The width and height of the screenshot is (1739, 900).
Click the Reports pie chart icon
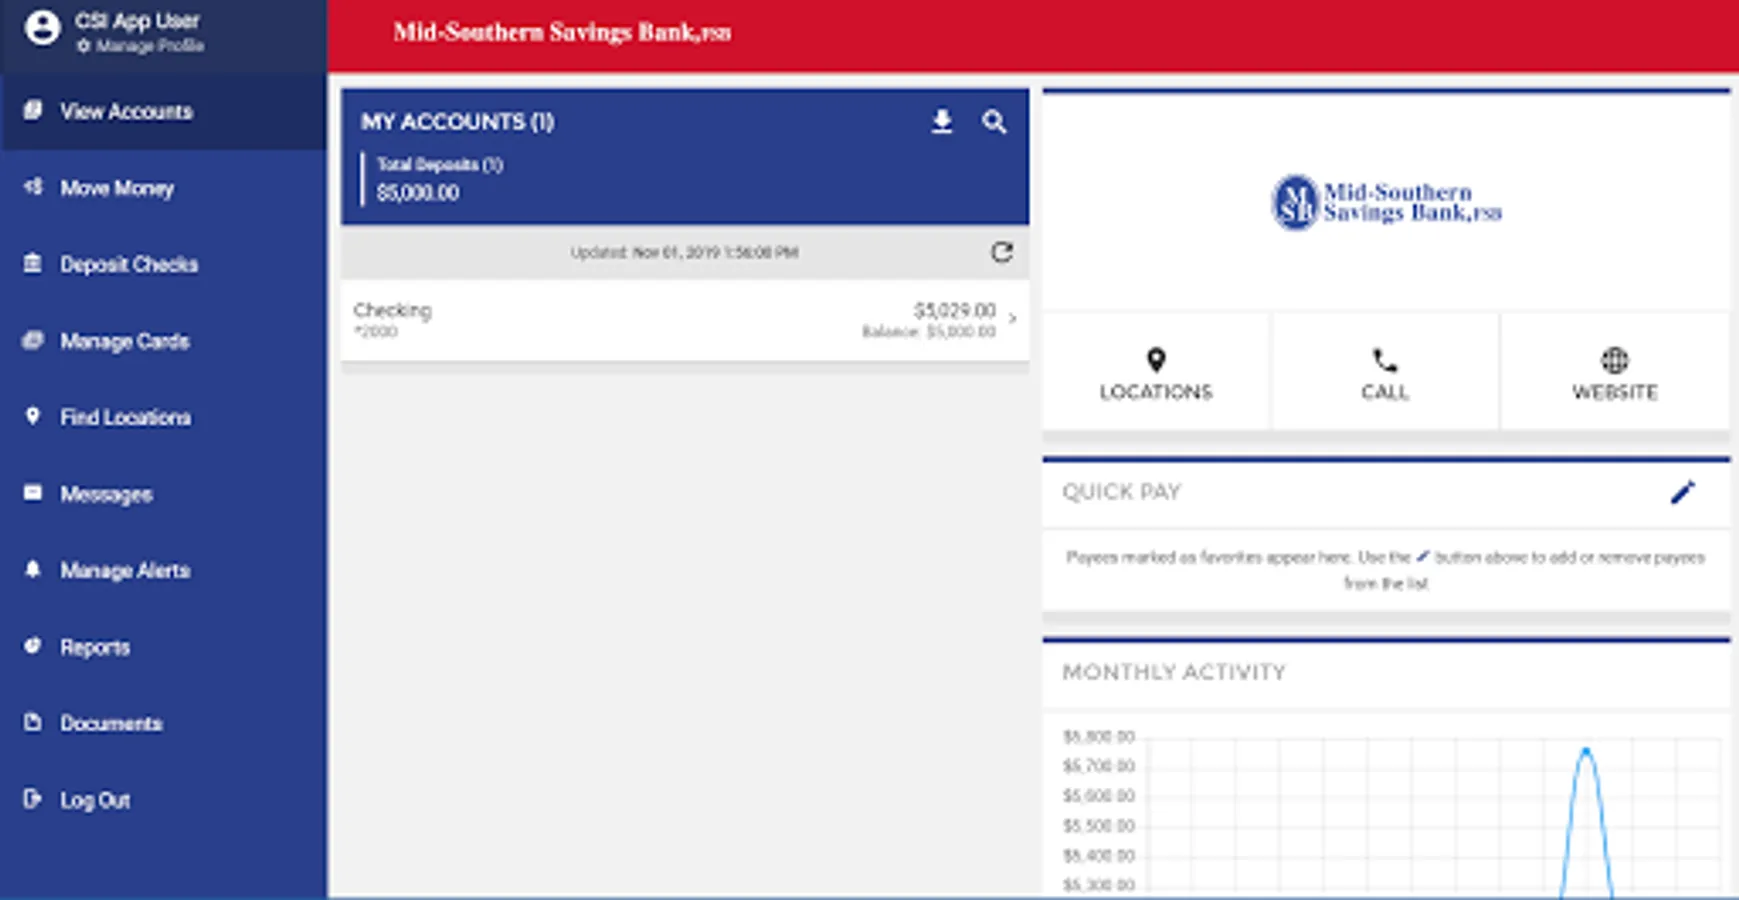[x=33, y=646]
